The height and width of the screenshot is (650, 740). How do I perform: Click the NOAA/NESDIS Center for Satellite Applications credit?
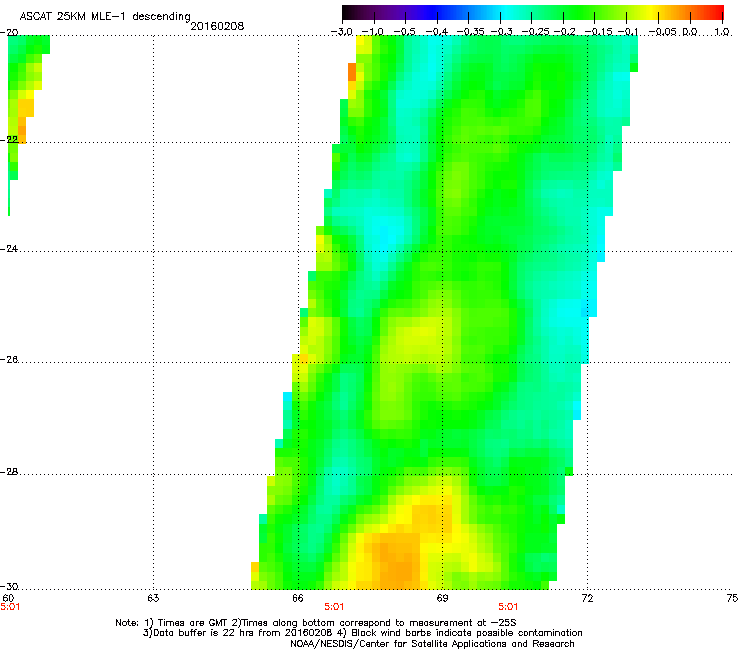pyautogui.click(x=432, y=644)
